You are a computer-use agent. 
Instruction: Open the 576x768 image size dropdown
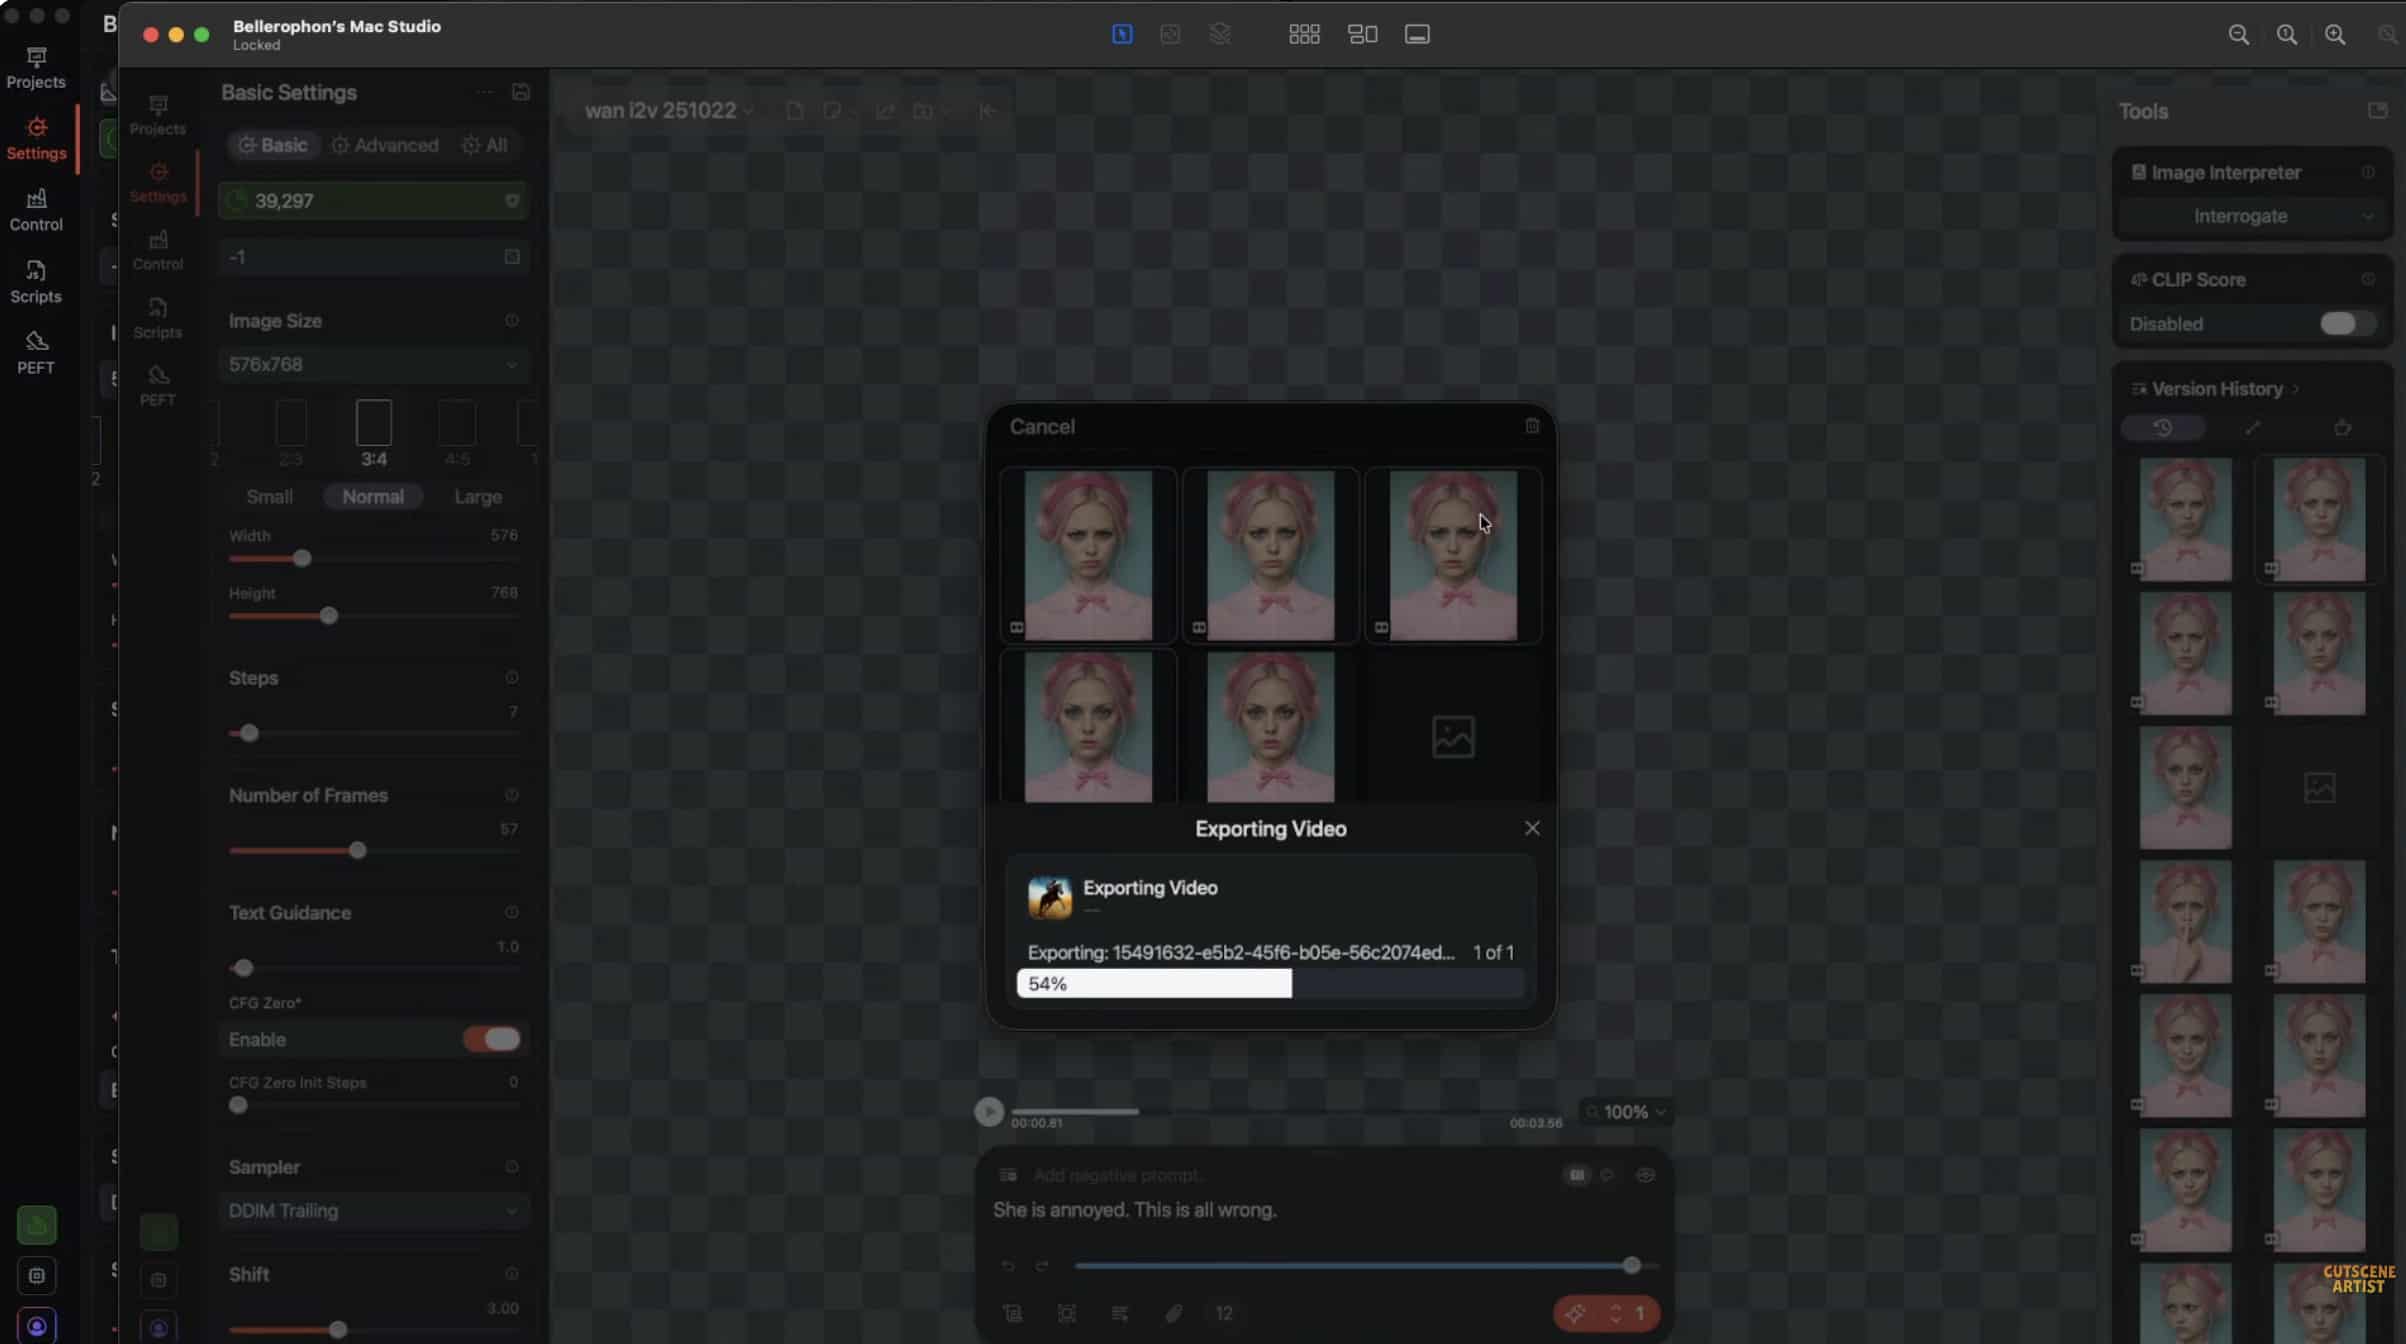[x=373, y=365]
